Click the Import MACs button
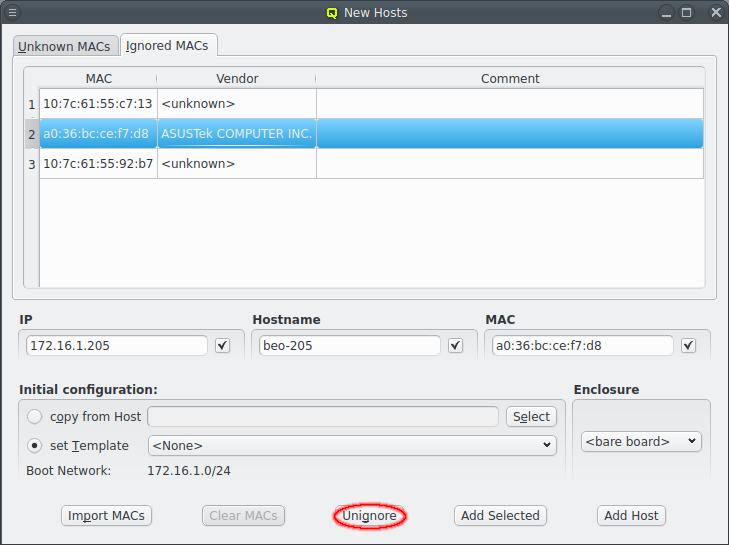 (106, 516)
